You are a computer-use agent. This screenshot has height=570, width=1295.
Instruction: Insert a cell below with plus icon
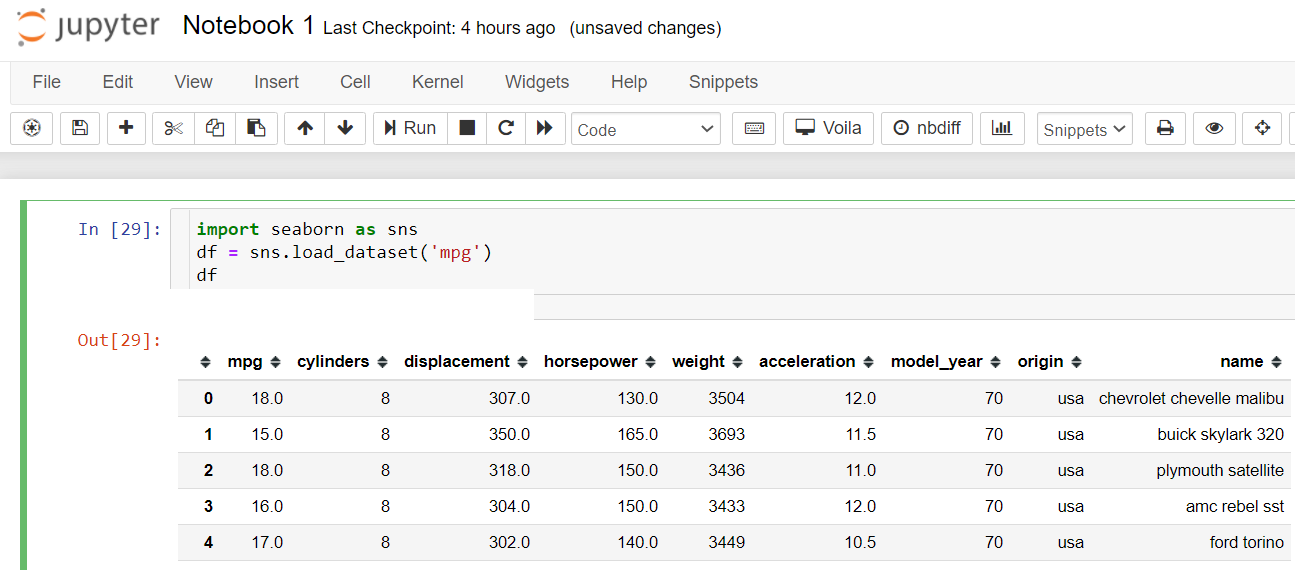126,128
